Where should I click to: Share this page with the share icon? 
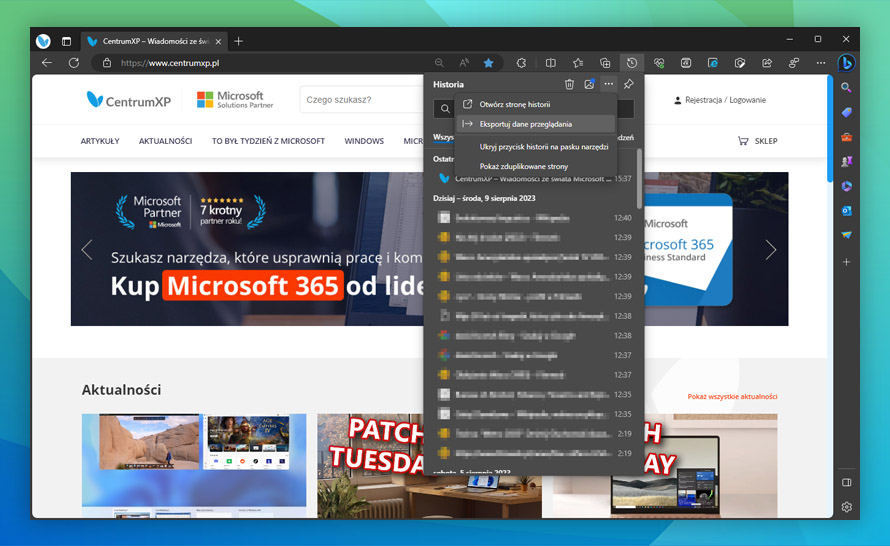point(767,63)
